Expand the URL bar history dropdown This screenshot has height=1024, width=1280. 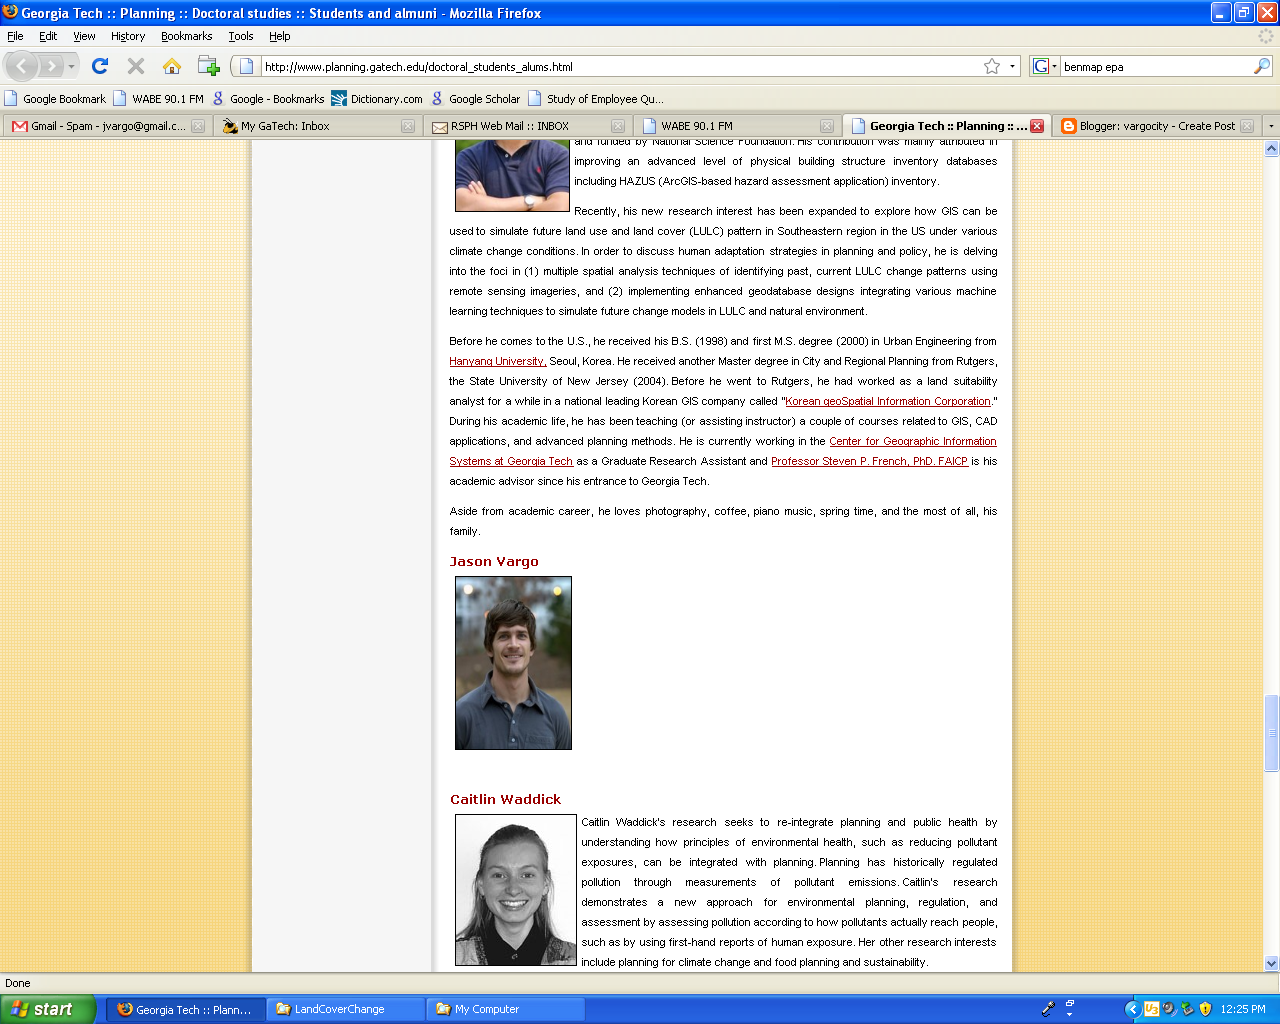pos(1012,66)
